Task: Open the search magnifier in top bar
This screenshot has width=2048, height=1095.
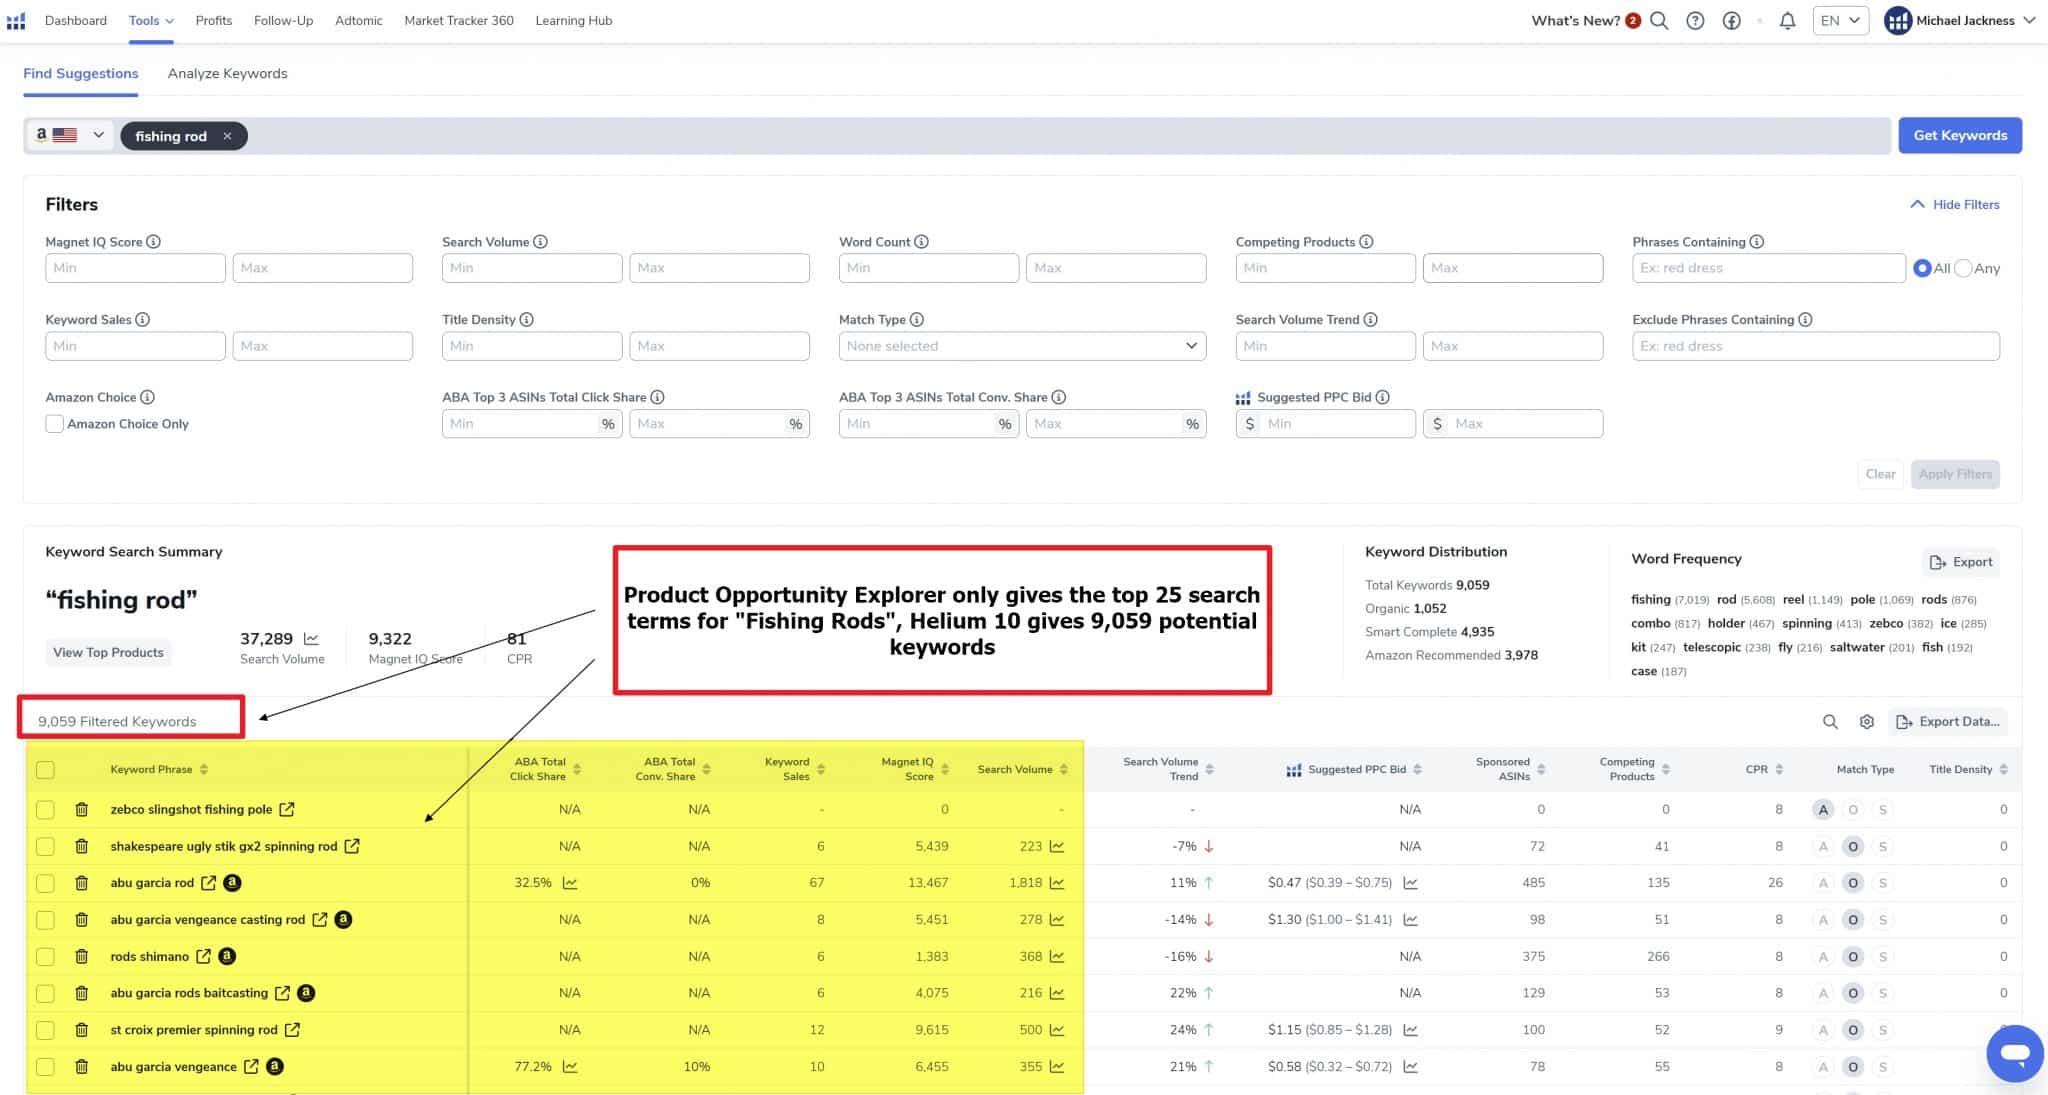Action: point(1659,21)
